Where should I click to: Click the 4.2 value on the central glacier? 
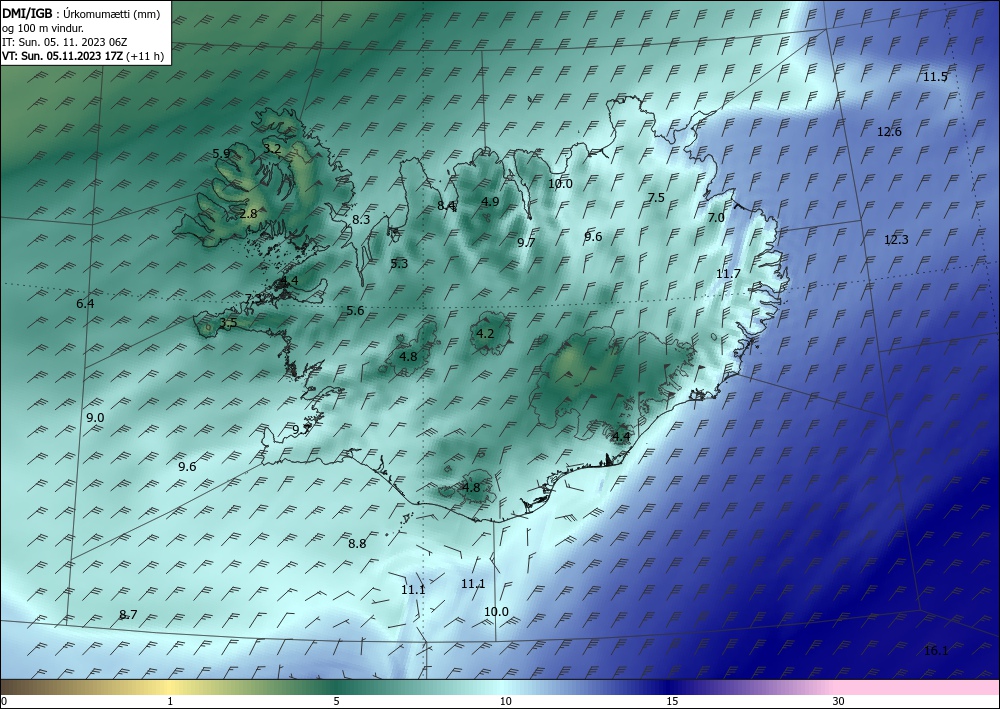click(x=485, y=333)
